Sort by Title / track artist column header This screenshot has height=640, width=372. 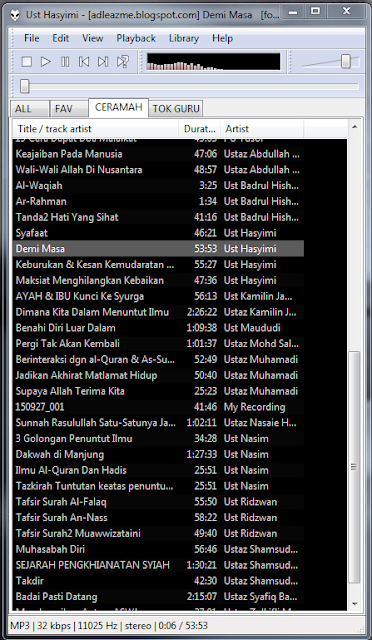pos(96,129)
